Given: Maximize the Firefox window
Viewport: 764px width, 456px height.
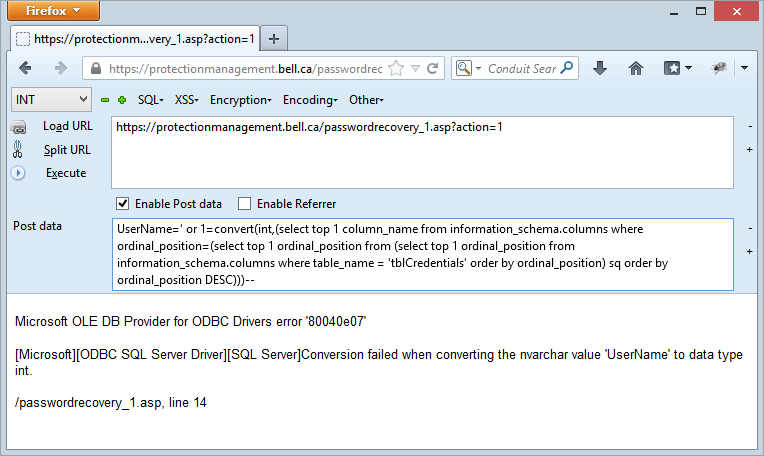Looking at the screenshot, I should coord(701,11).
